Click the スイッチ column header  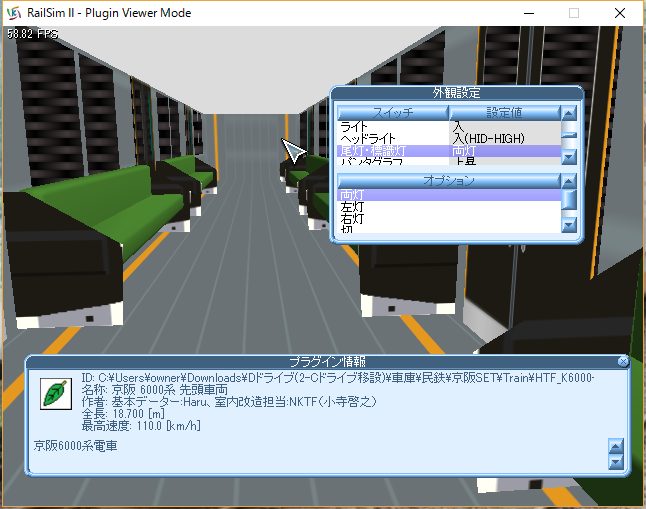tap(393, 113)
